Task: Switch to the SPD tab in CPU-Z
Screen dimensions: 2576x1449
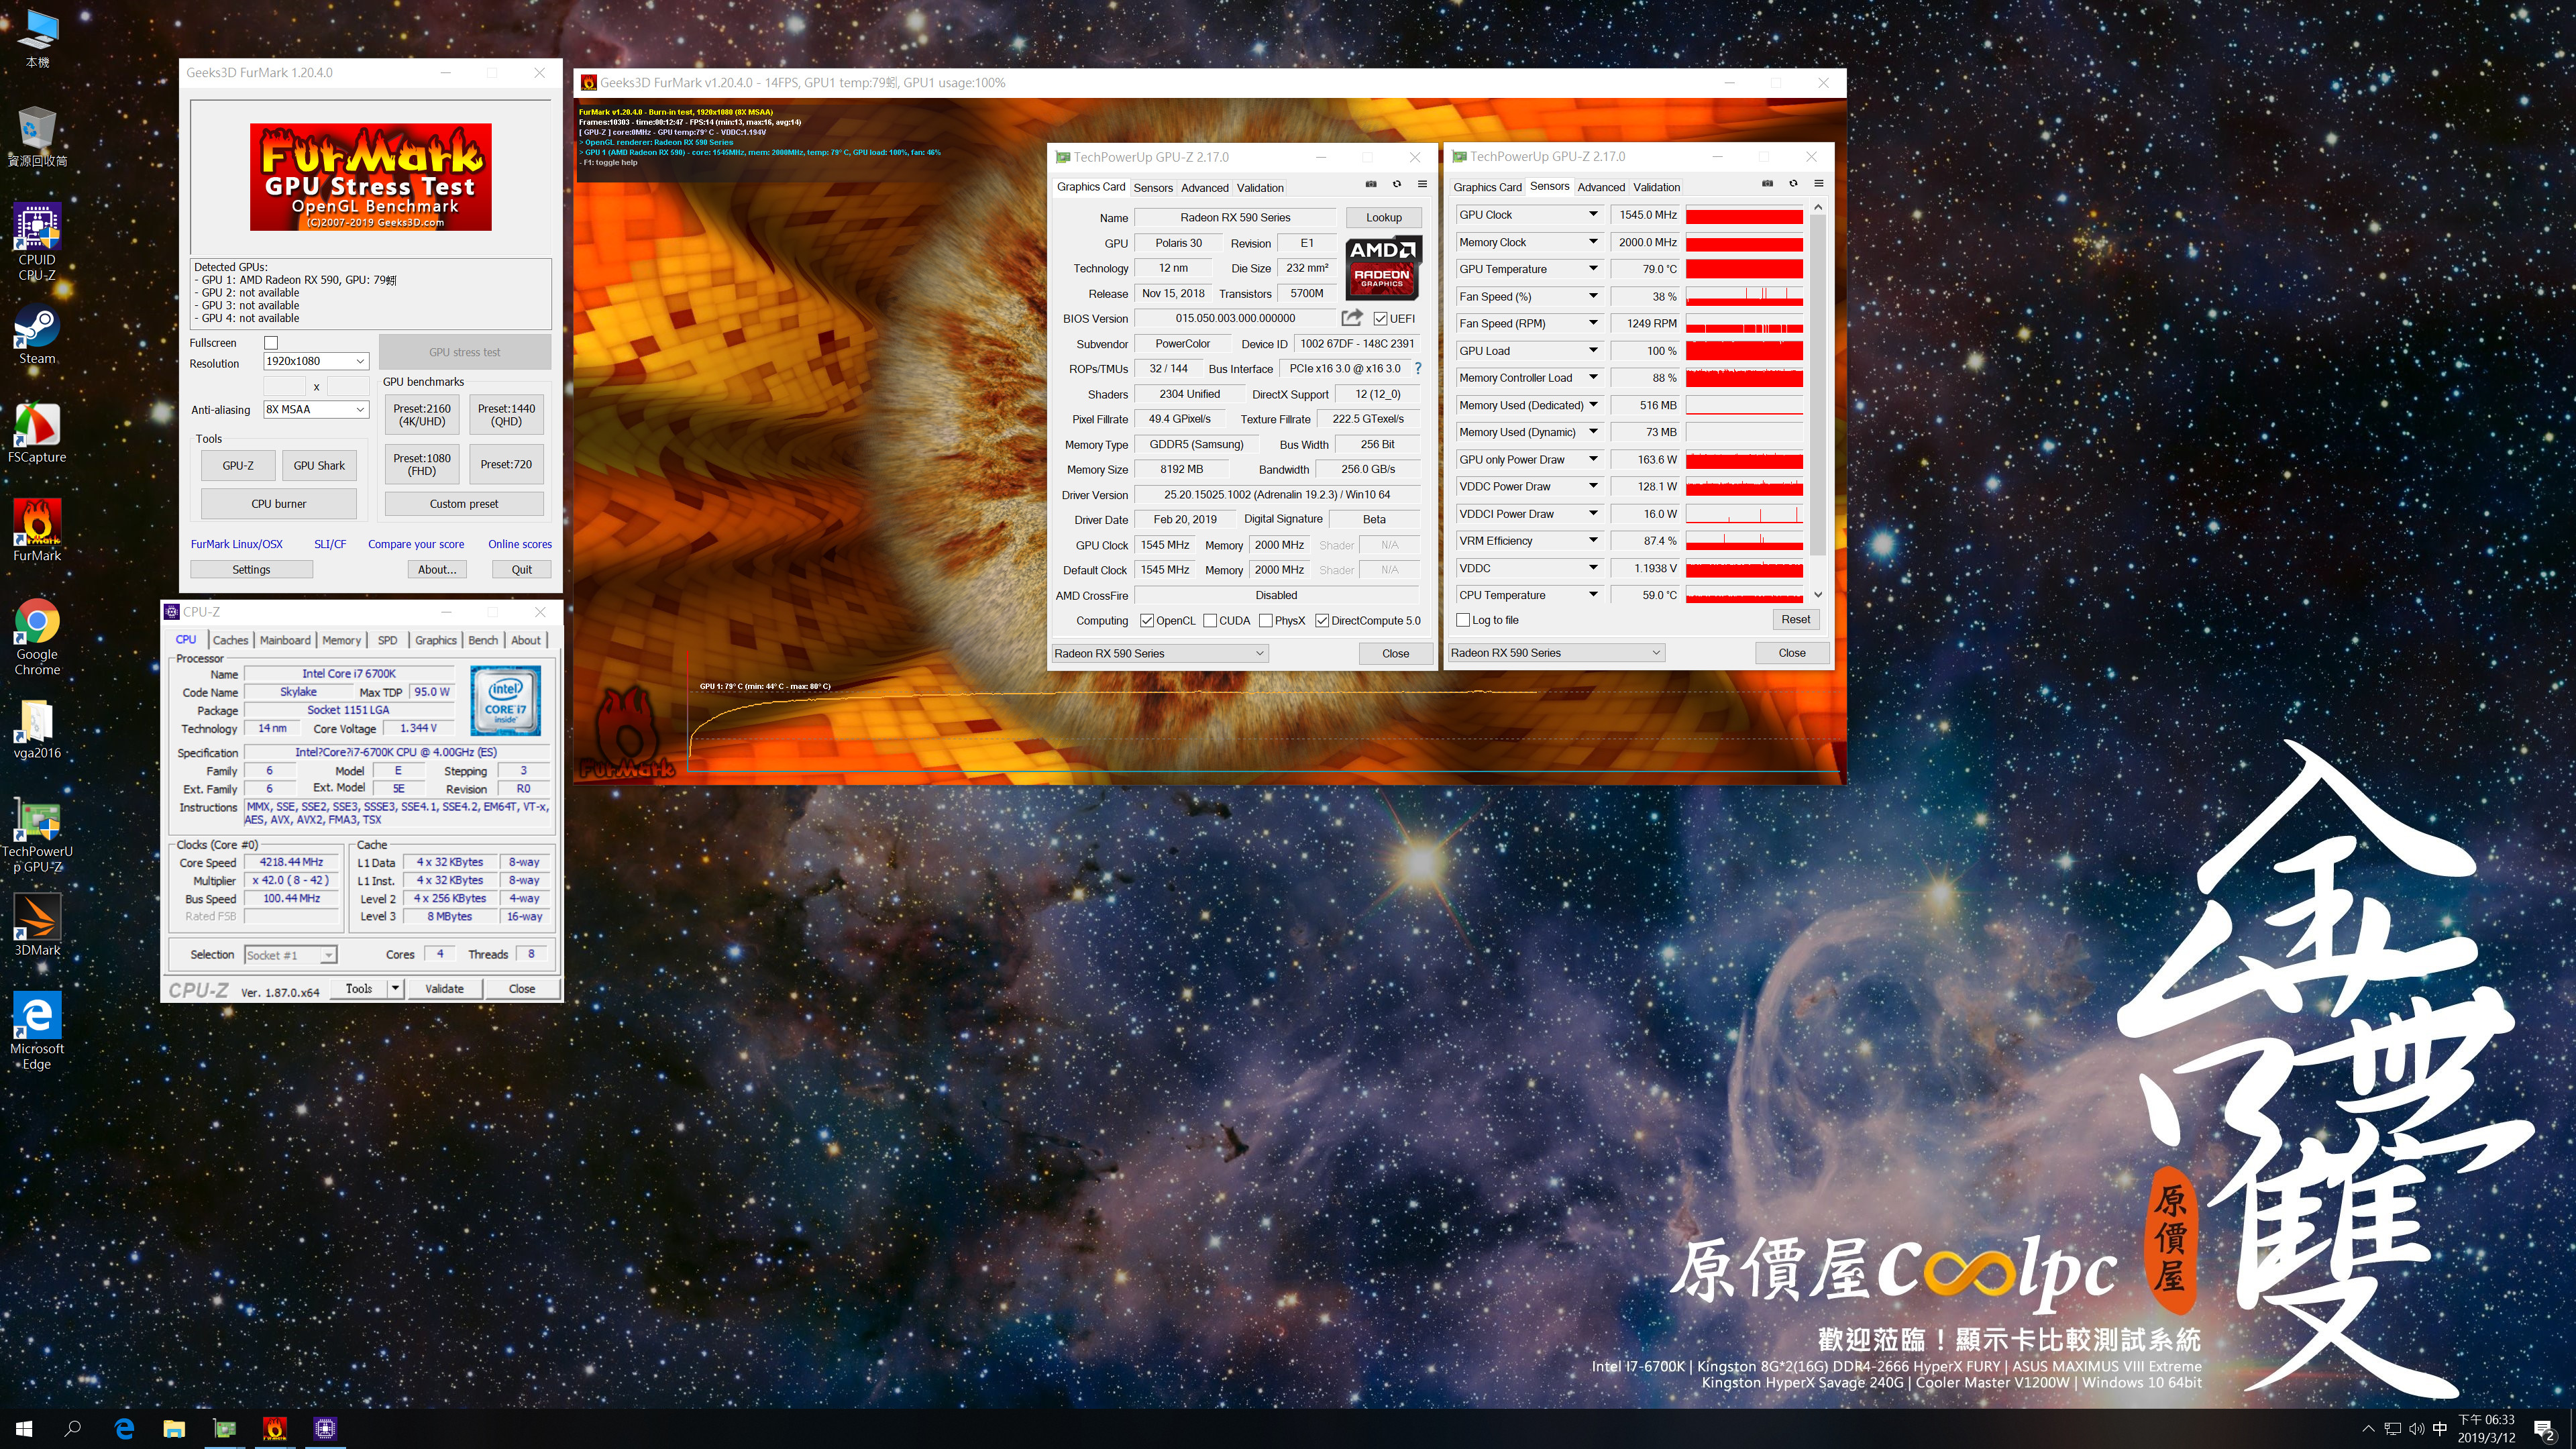Action: click(x=387, y=640)
